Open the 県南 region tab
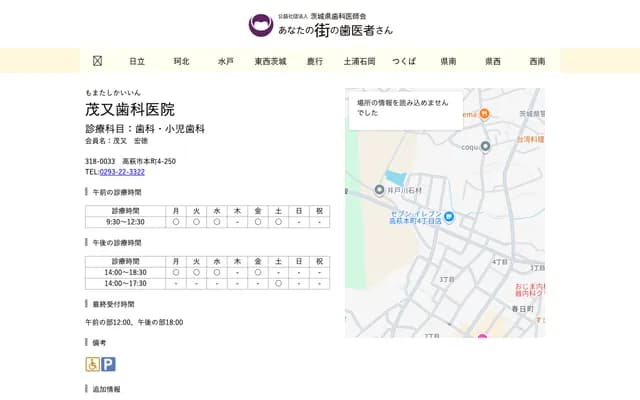Viewport: 640px width, 400px height. click(x=448, y=61)
